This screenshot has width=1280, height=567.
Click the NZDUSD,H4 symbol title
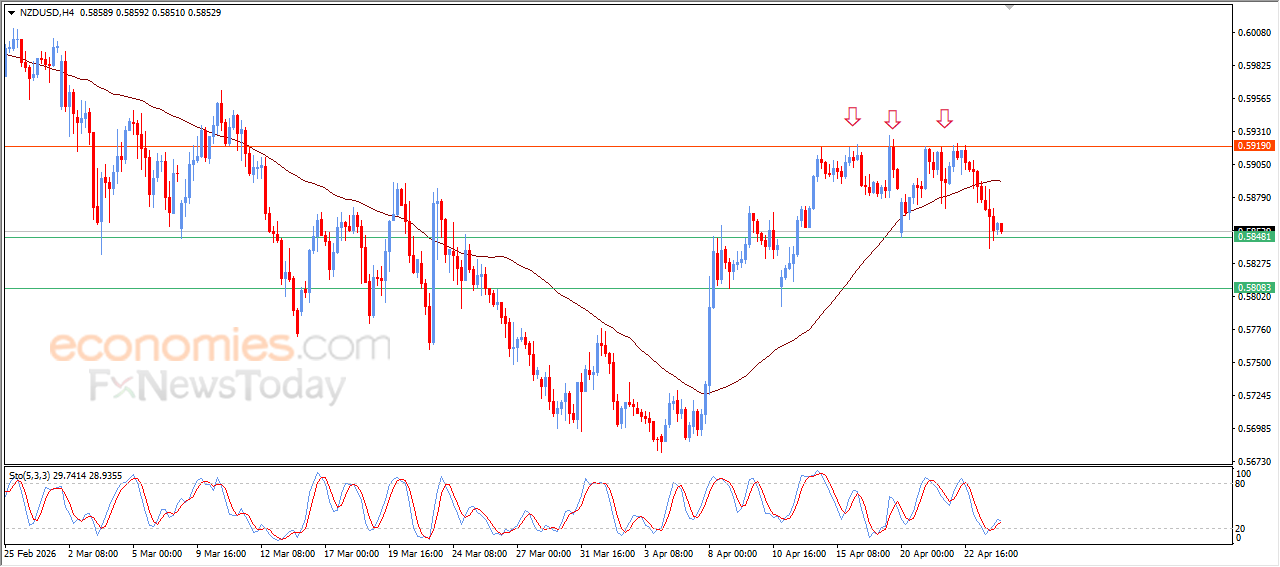pyautogui.click(x=46, y=13)
